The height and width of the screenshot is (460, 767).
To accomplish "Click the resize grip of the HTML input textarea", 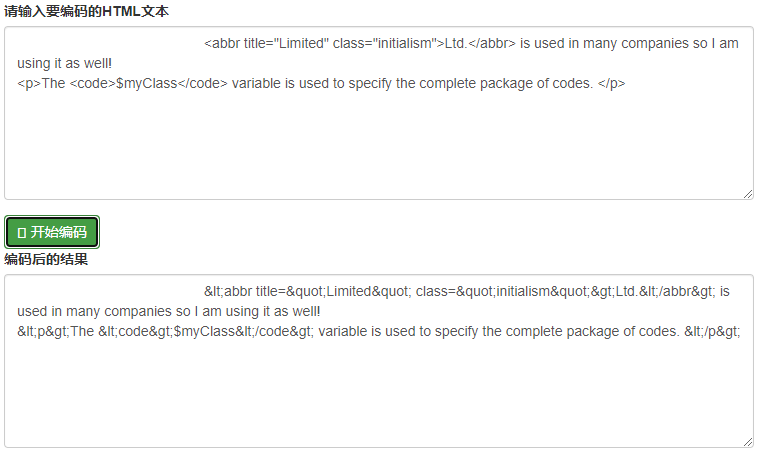I will (x=748, y=194).
